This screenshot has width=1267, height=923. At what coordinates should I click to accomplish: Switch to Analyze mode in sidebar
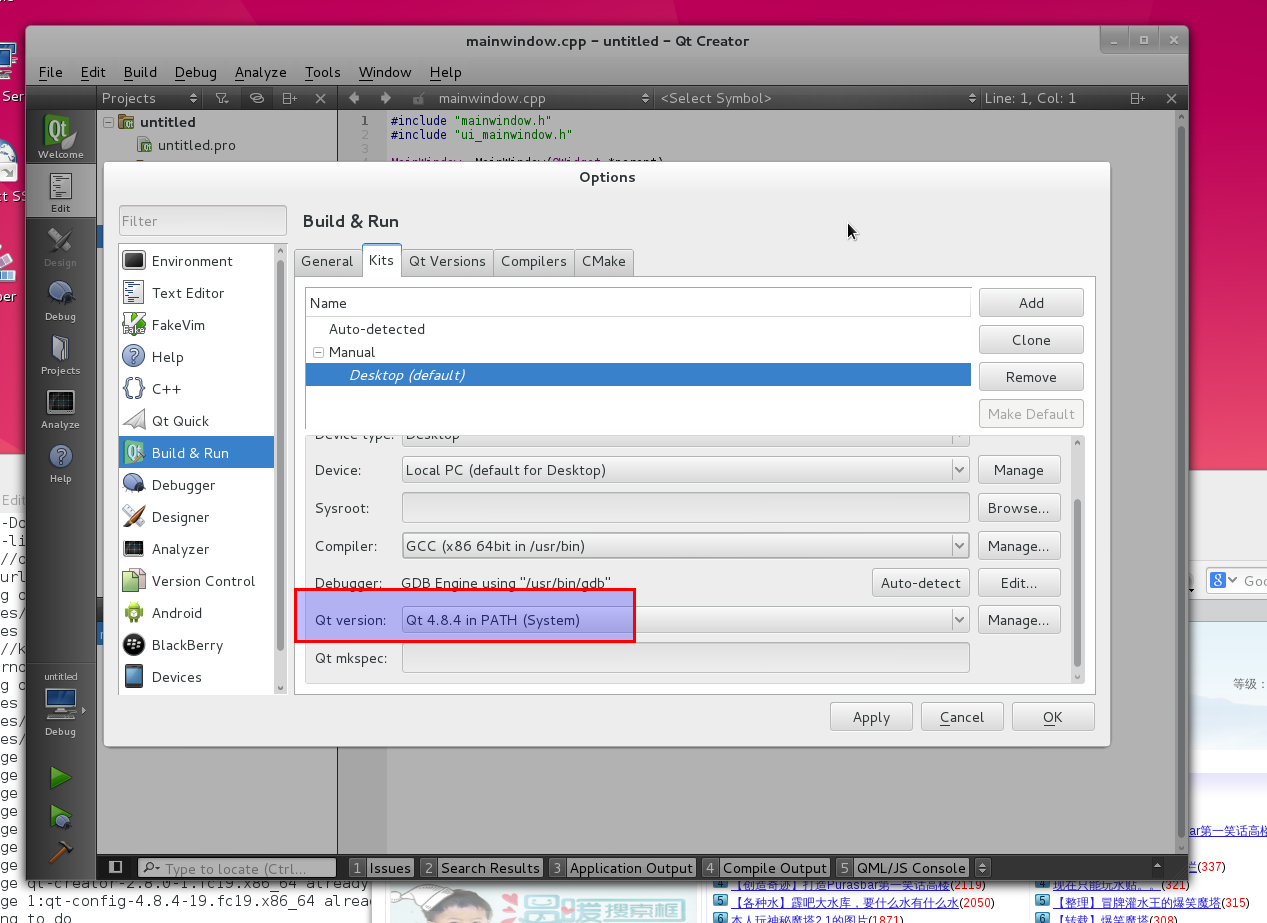coord(60,408)
